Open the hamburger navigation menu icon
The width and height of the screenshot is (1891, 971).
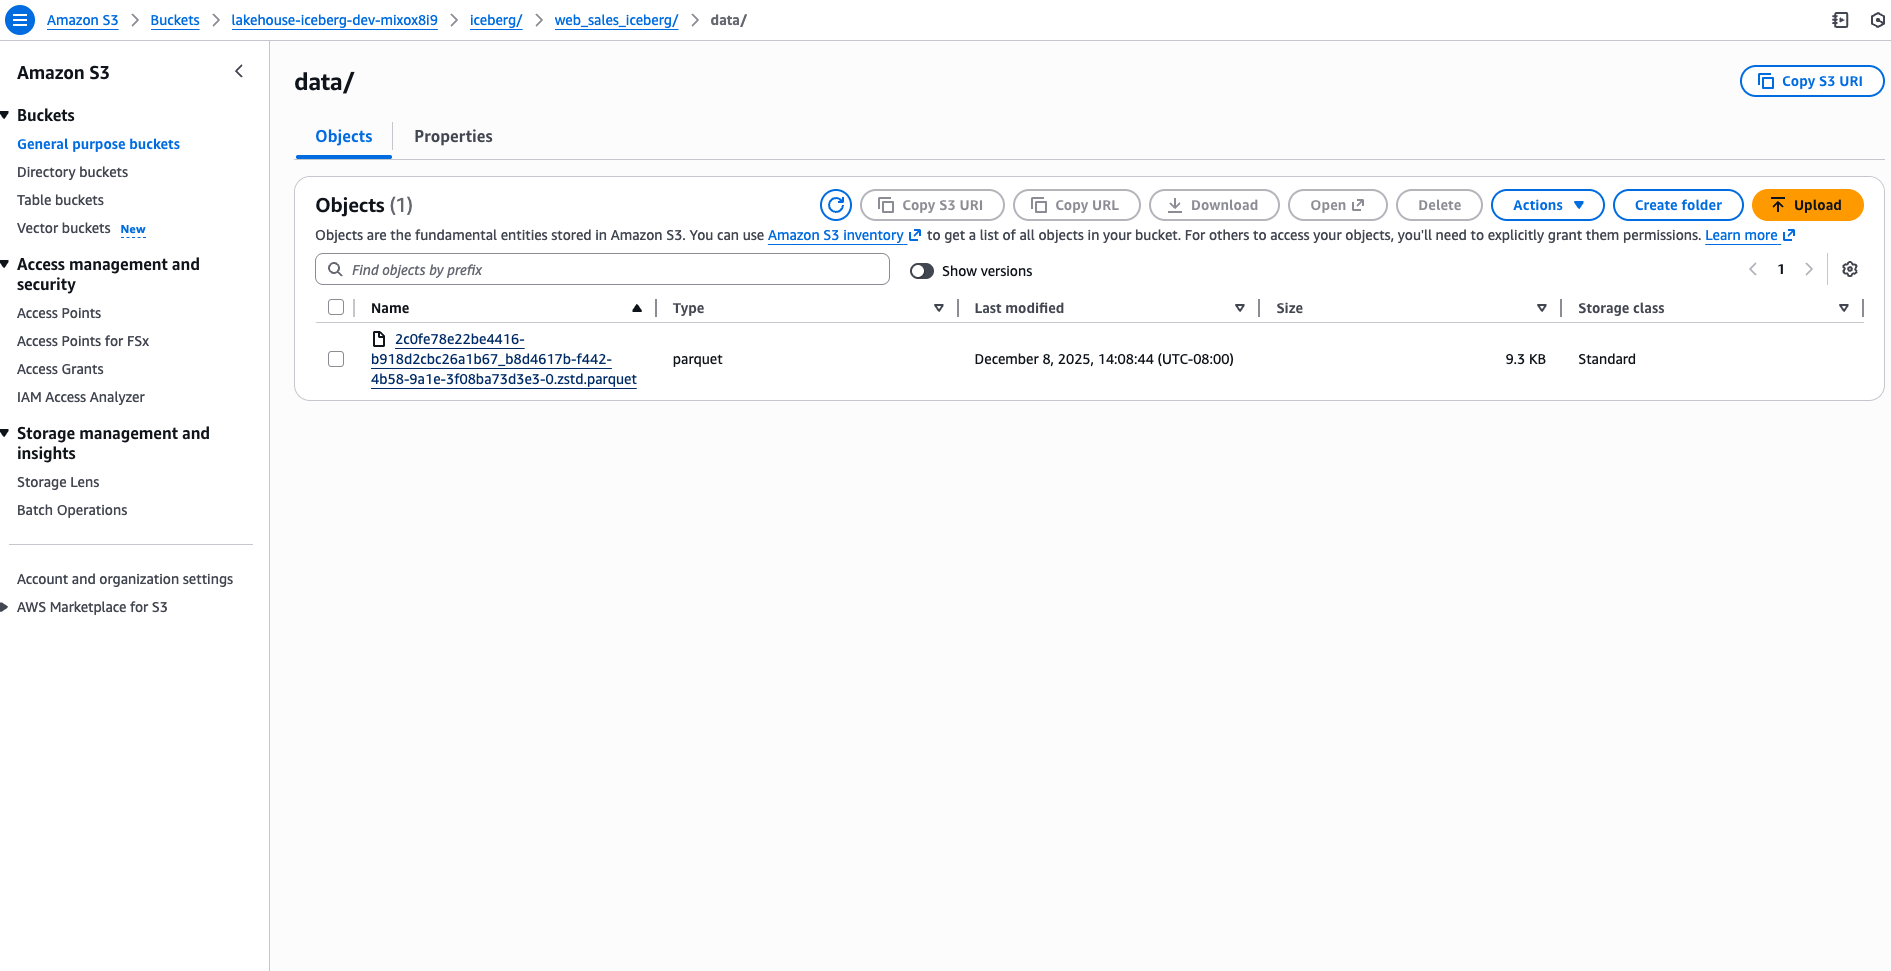(x=19, y=20)
